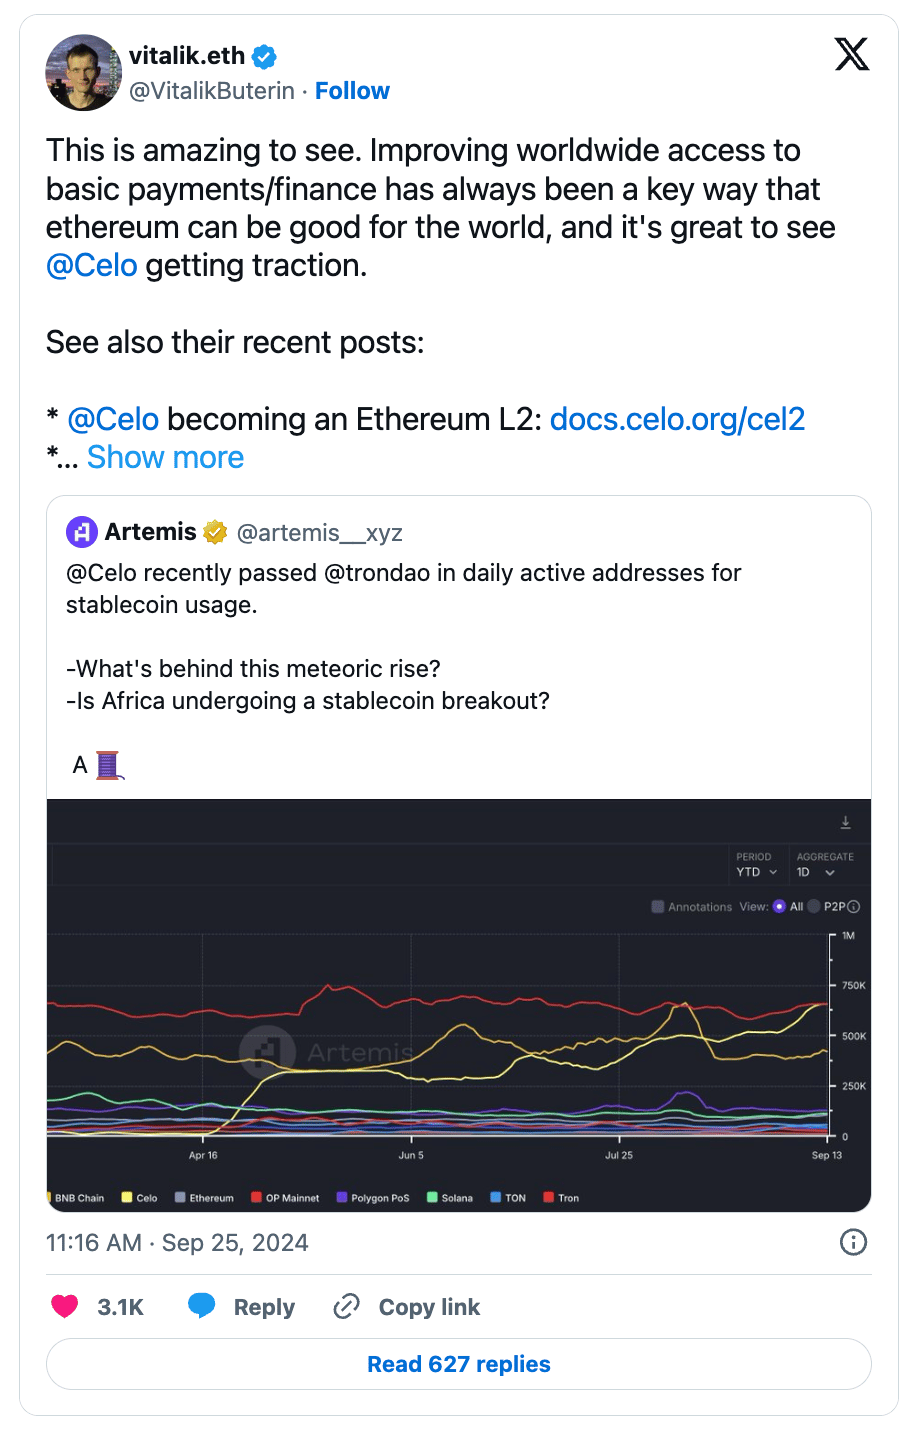The image size is (914, 1432).
Task: Click the P2P info icon in chart
Action: tap(854, 907)
